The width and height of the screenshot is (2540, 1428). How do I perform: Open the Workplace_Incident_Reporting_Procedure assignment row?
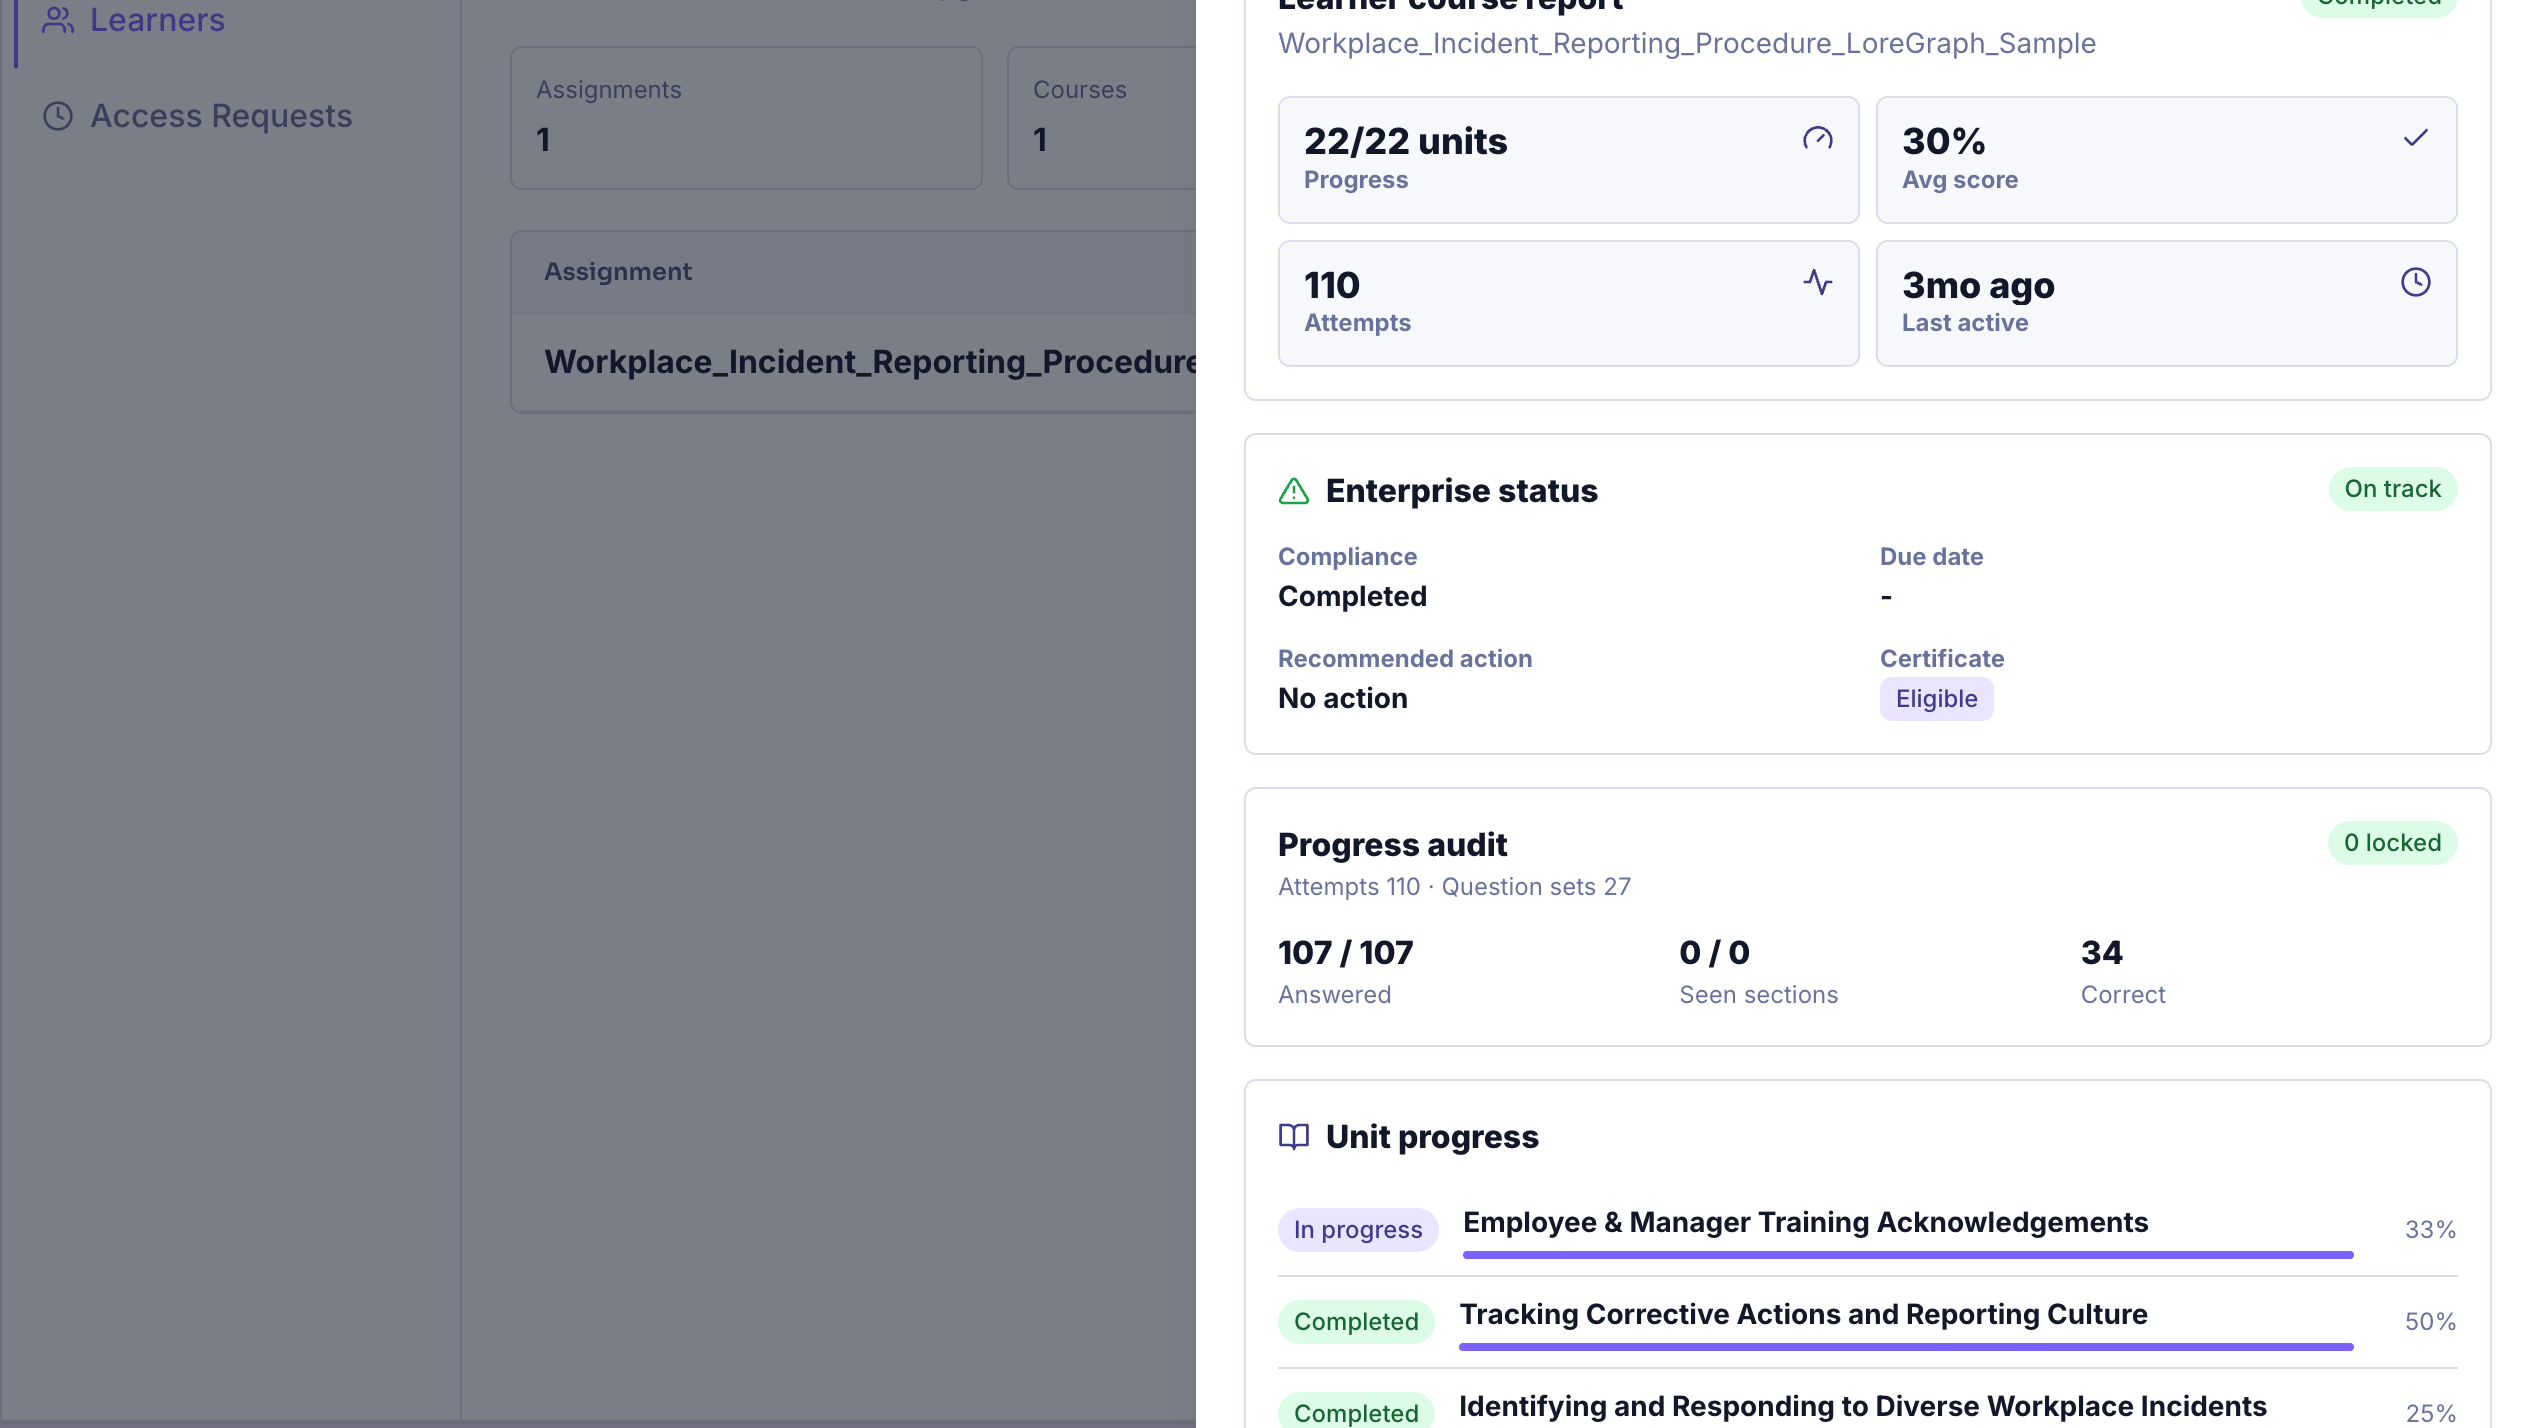[854, 362]
